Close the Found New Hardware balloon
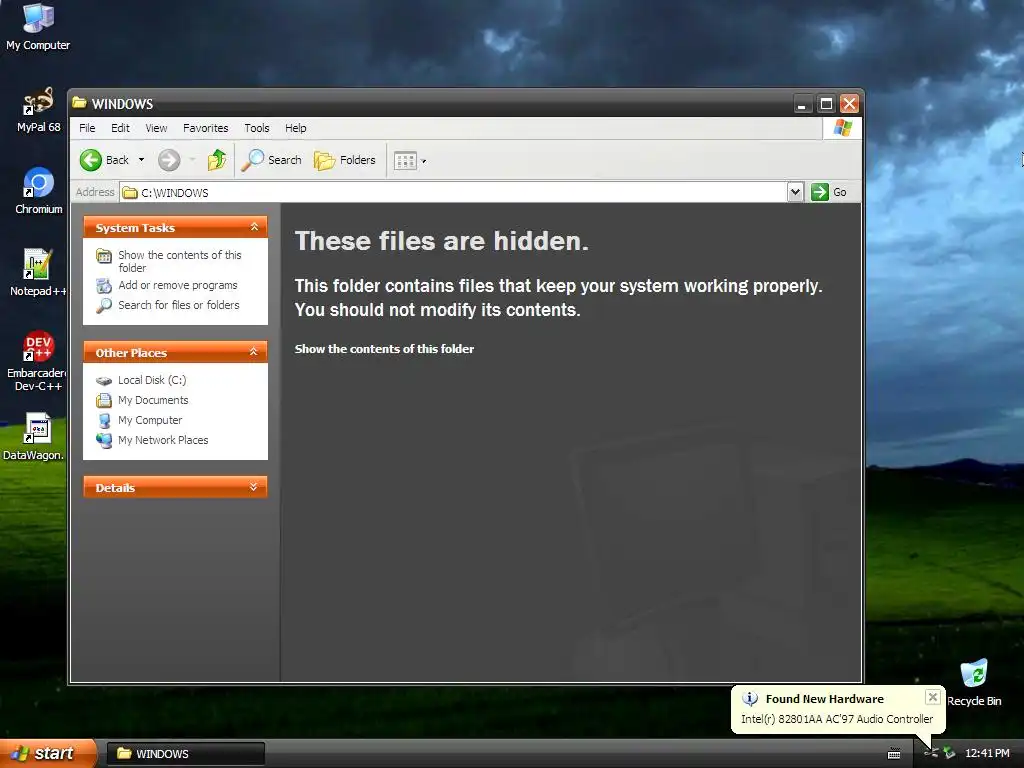 pyautogui.click(x=933, y=697)
